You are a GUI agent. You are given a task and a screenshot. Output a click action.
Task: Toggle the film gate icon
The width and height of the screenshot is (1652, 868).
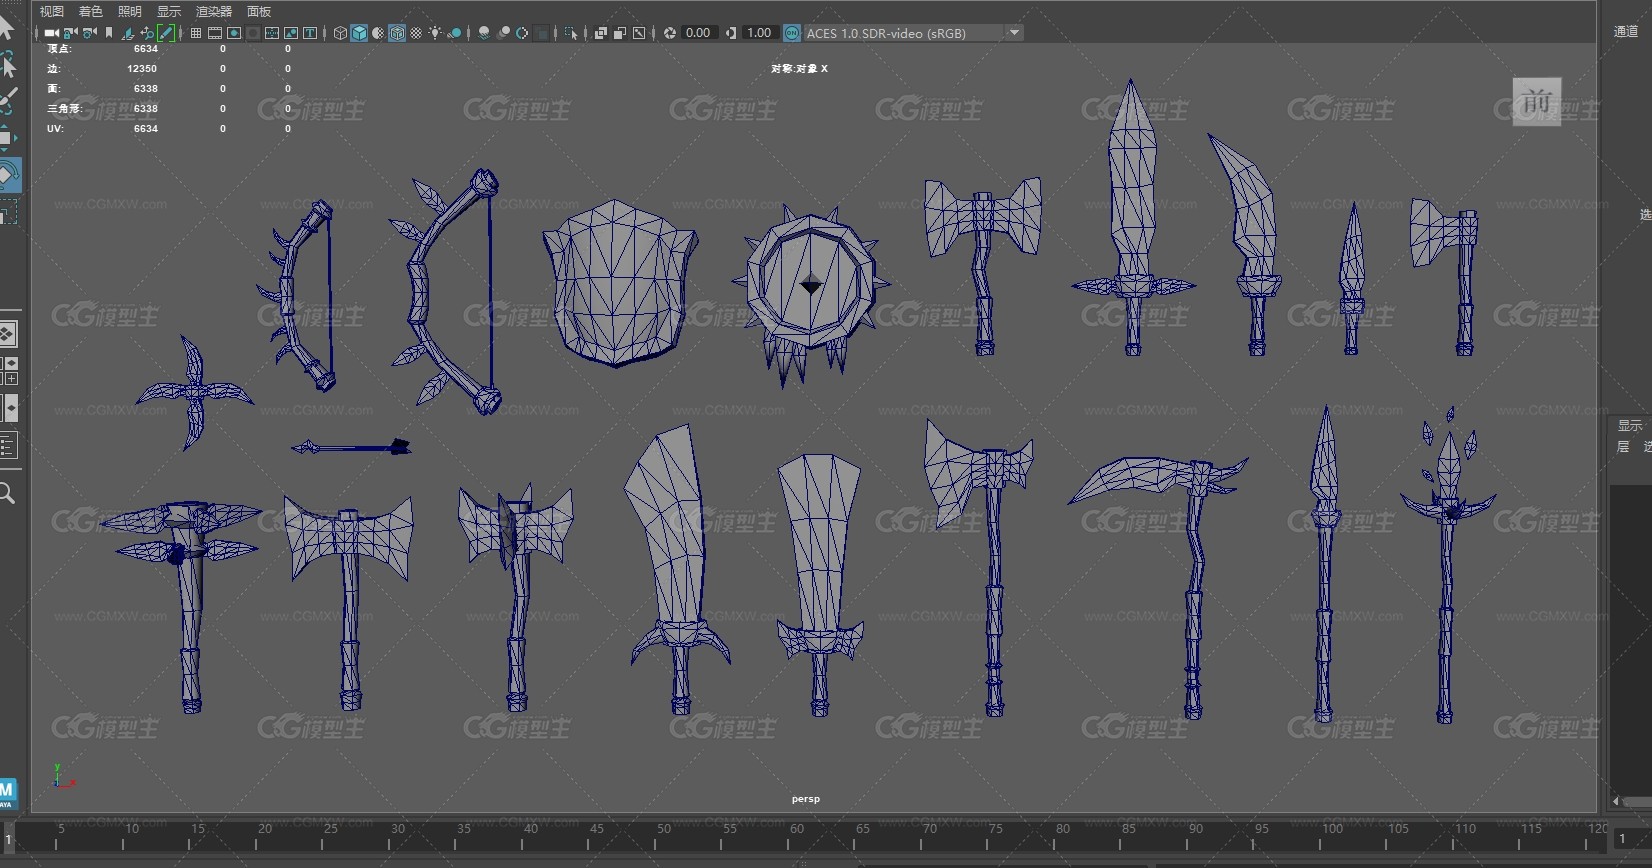(215, 33)
